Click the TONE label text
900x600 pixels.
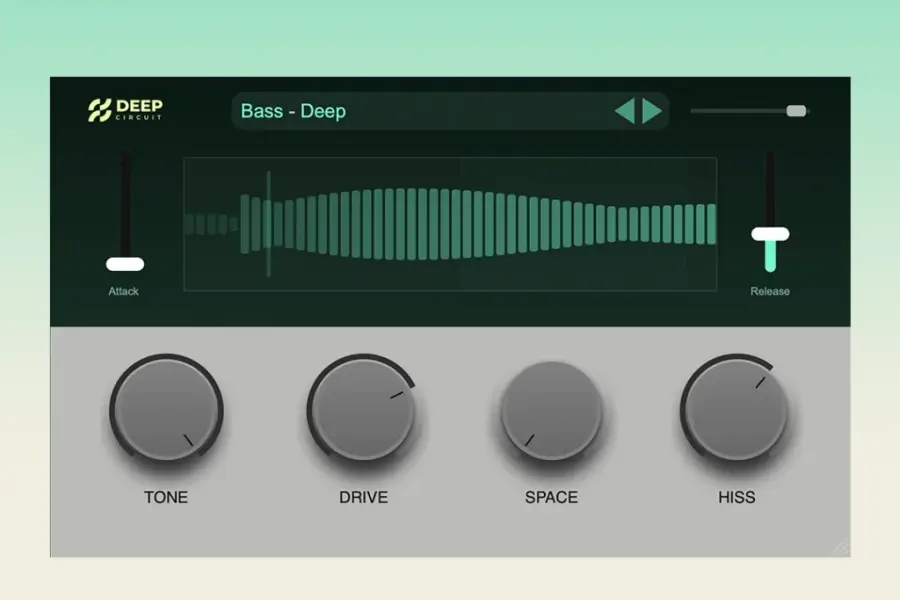coord(166,497)
